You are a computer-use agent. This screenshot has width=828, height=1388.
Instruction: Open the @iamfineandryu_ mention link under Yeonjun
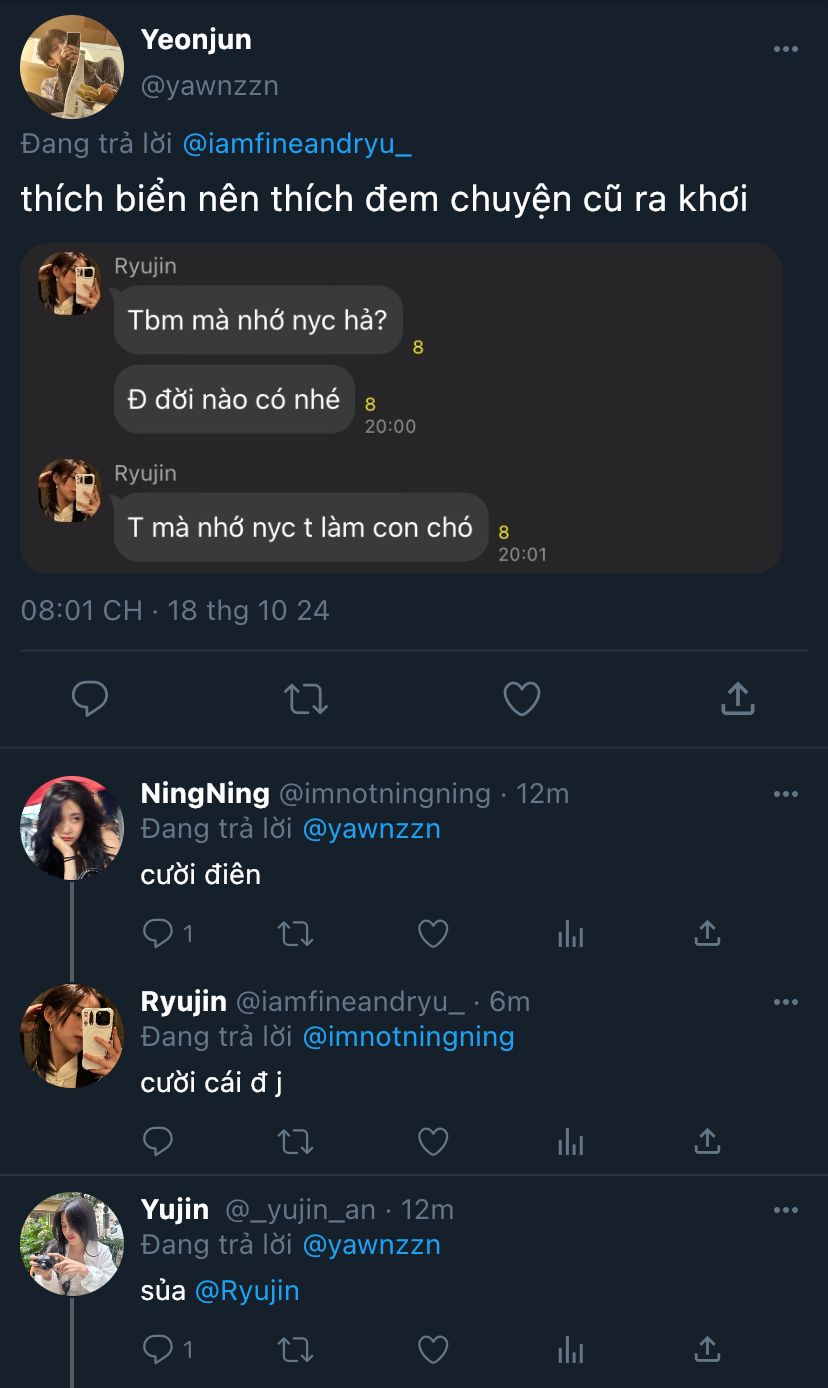297,144
